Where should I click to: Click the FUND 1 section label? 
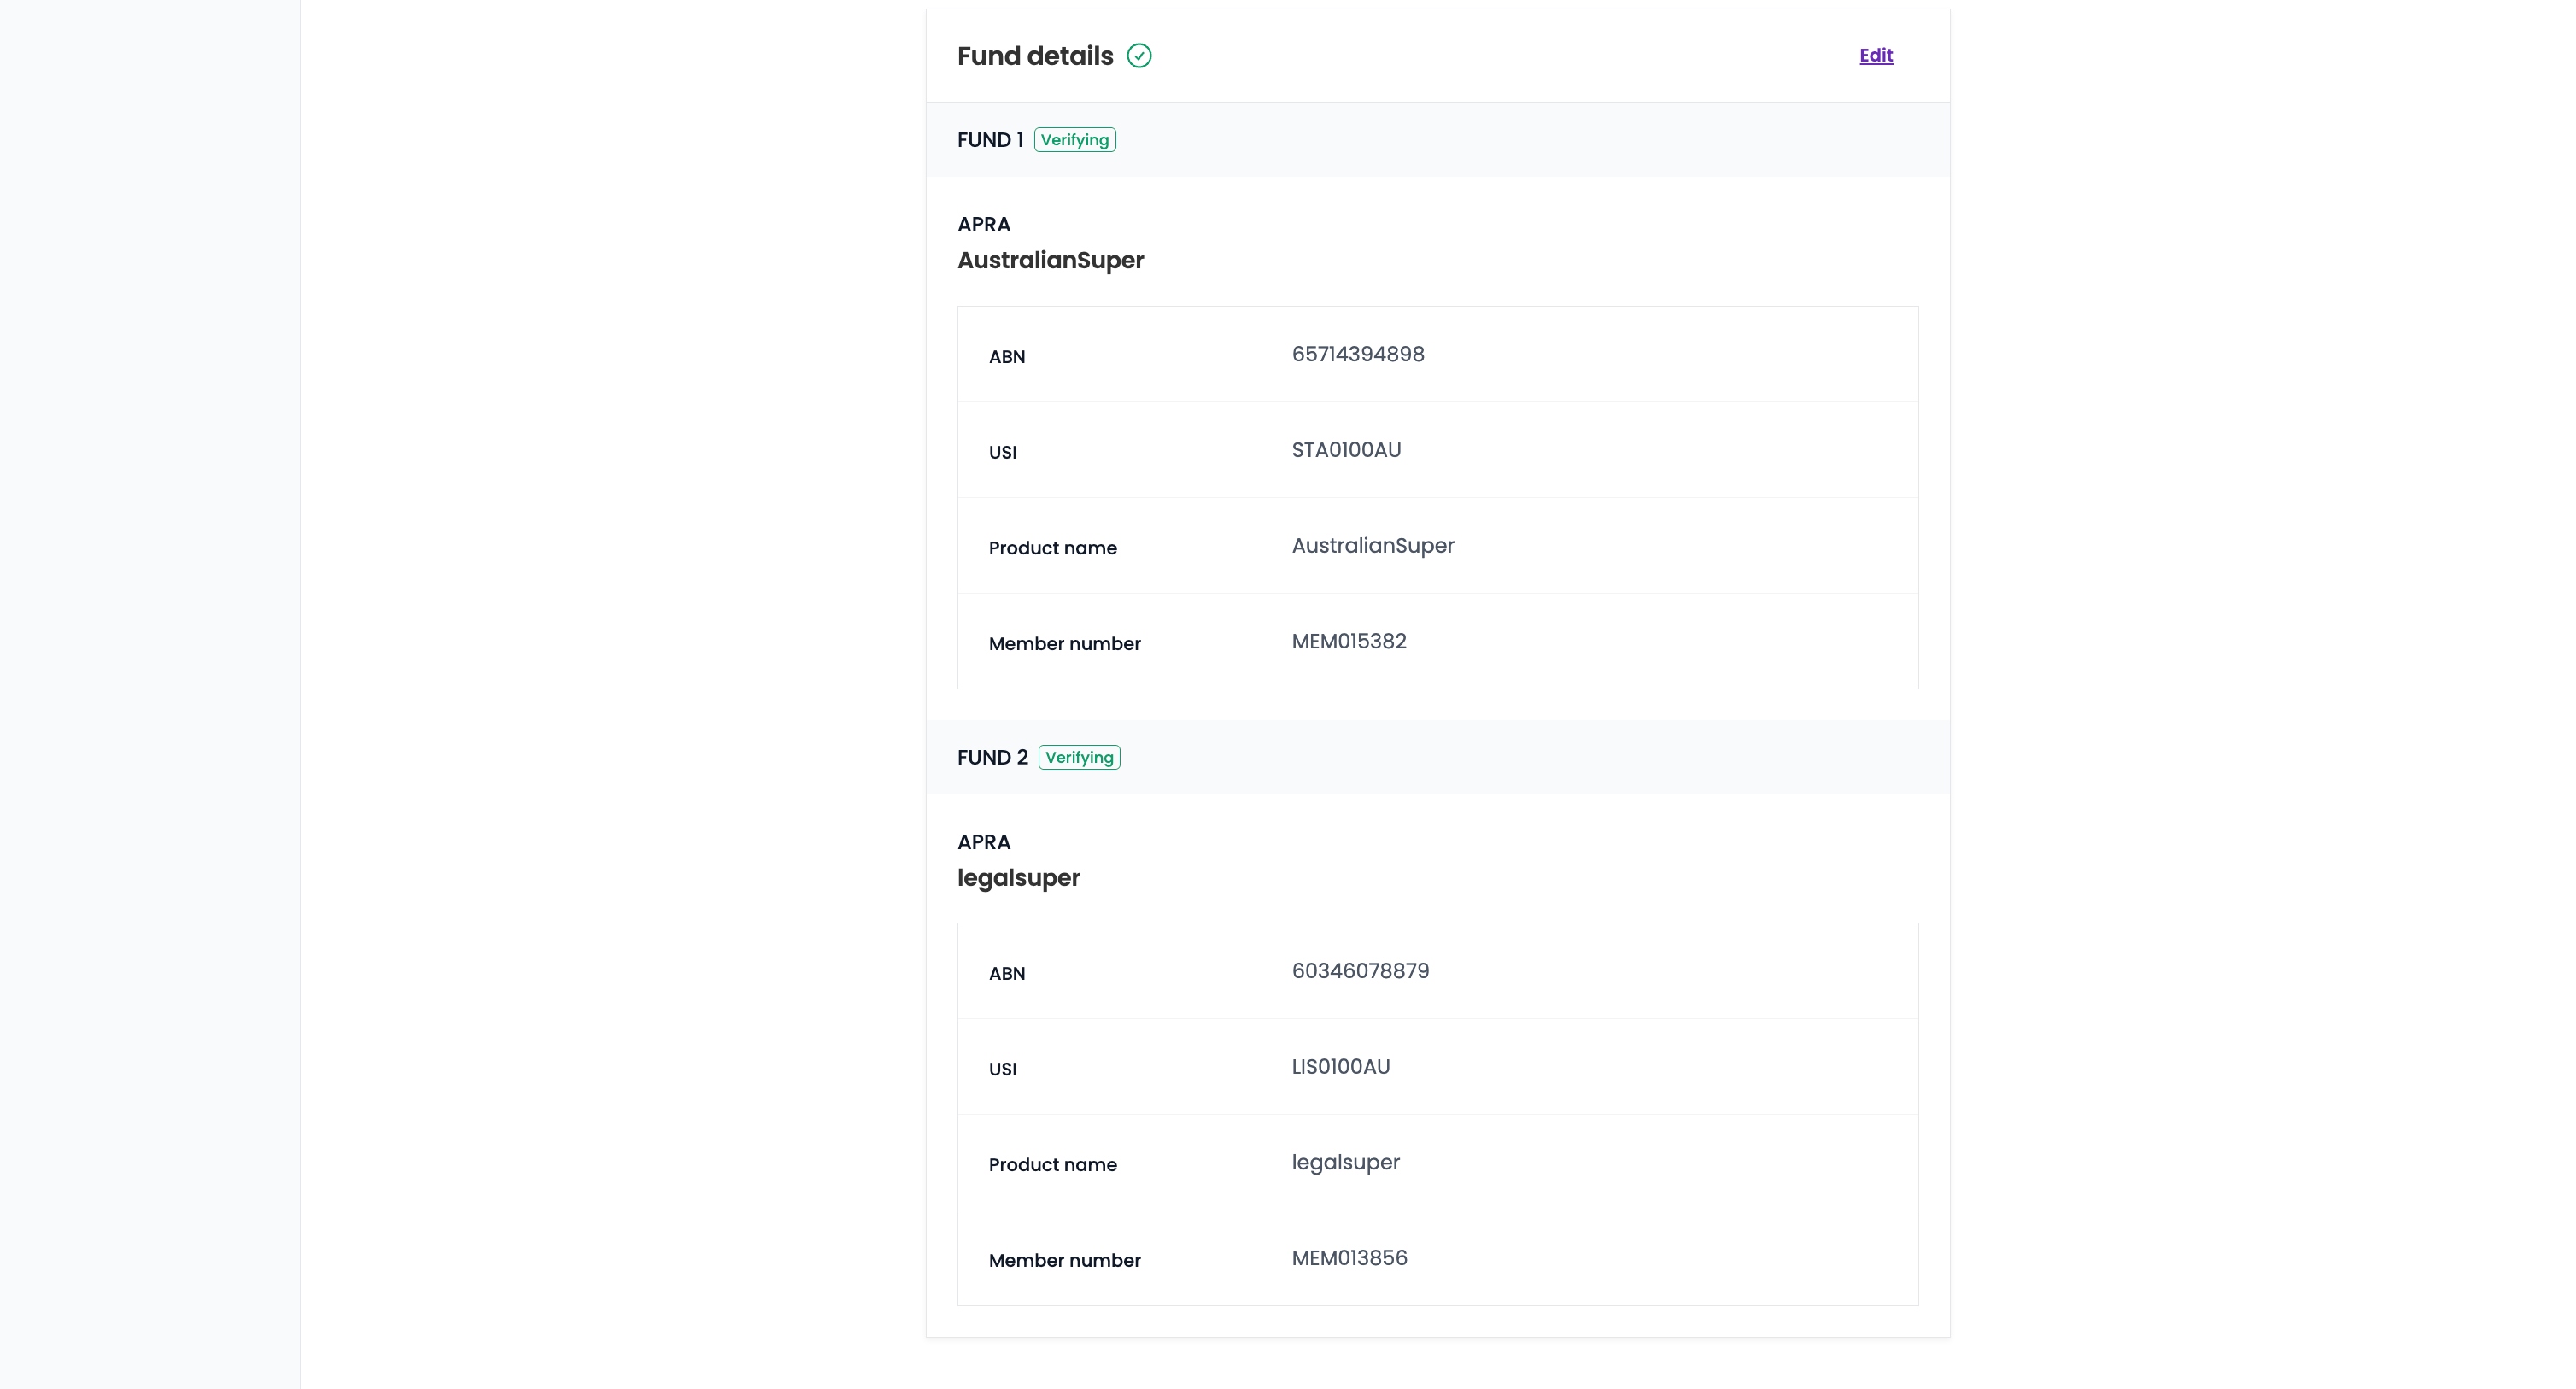[x=990, y=140]
